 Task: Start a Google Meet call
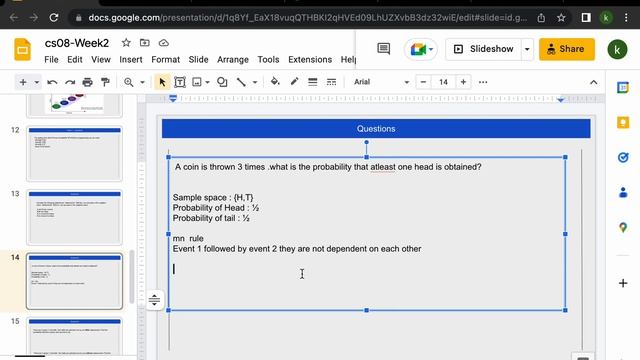point(418,49)
